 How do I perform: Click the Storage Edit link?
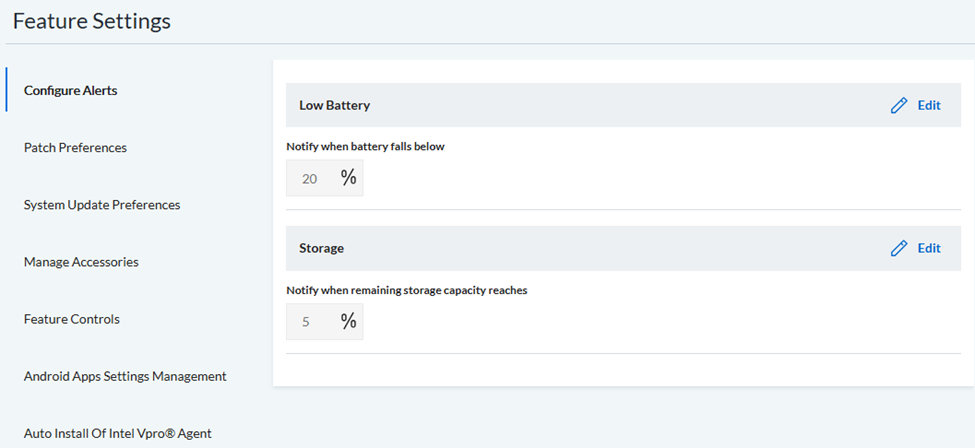point(929,248)
